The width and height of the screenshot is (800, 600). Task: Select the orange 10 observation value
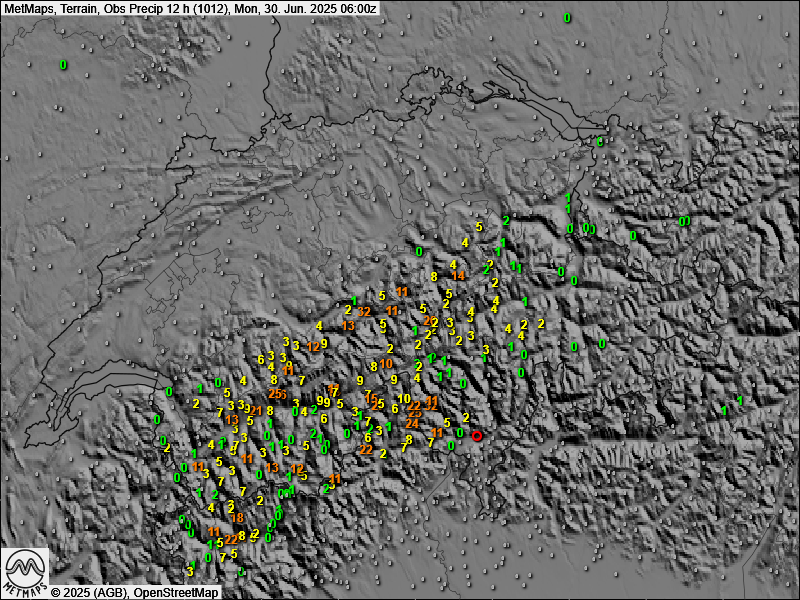click(386, 364)
